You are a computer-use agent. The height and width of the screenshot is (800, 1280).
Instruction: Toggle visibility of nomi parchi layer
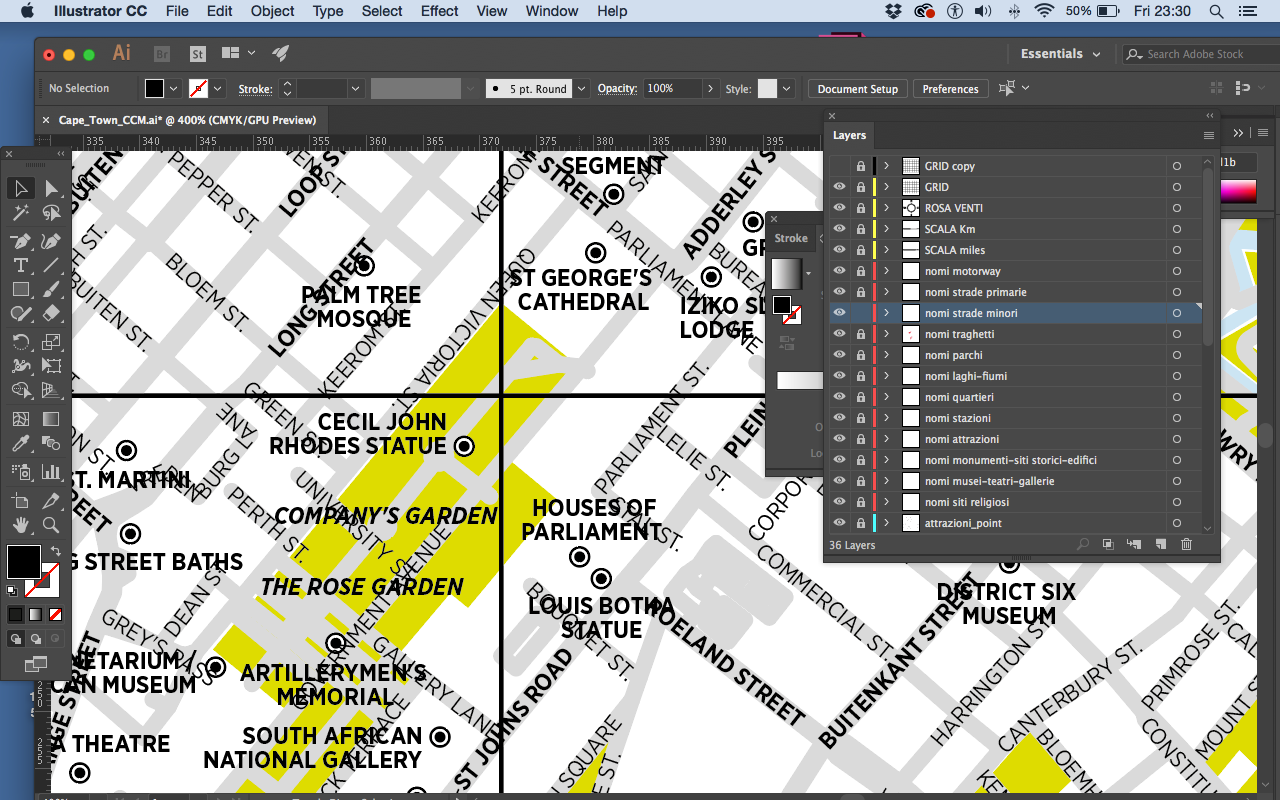[x=839, y=355]
